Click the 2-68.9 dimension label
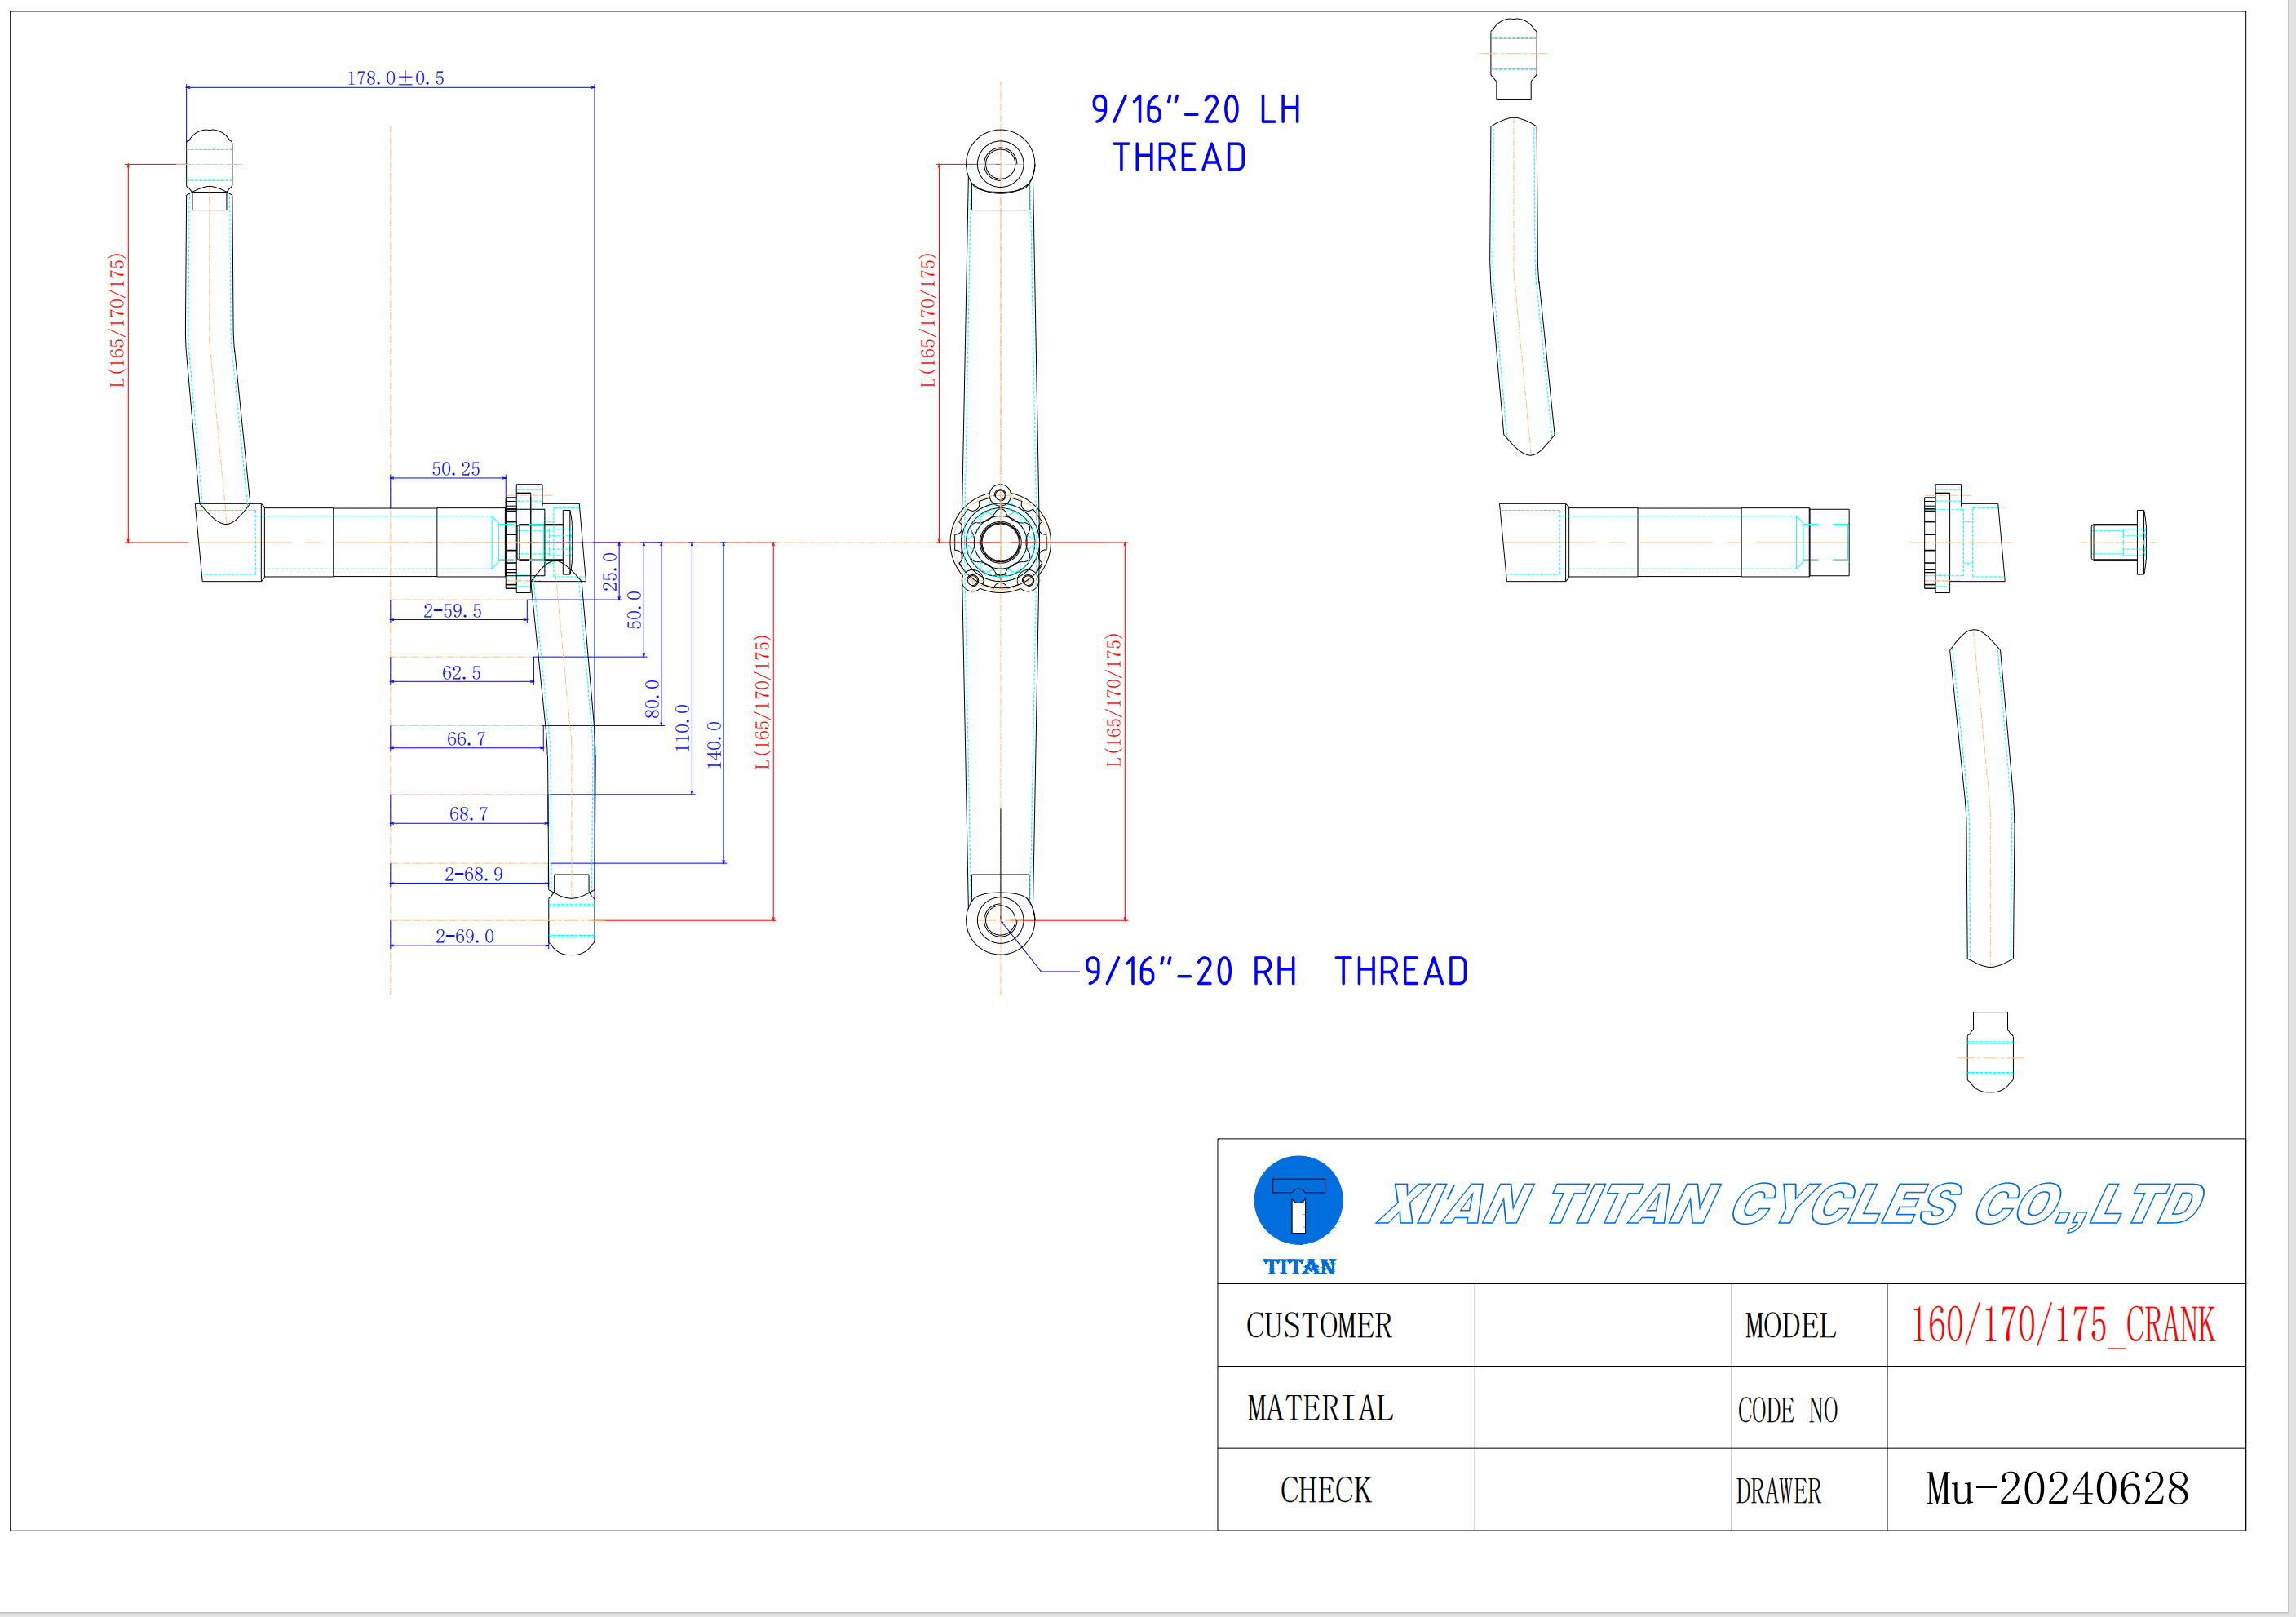Image resolution: width=2296 pixels, height=1617 pixels. (473, 874)
